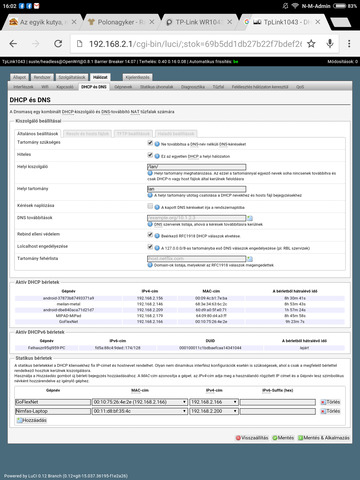Image resolution: width=360 pixels, height=480 pixels.
Task: Toggle the Rebind elleni védelem checkbox
Action: 150,235
